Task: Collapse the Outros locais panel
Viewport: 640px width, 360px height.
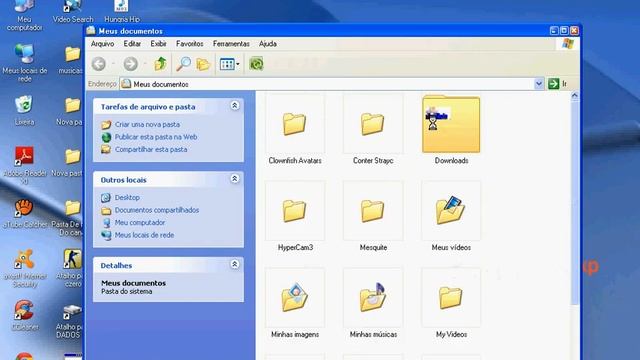Action: (x=235, y=179)
